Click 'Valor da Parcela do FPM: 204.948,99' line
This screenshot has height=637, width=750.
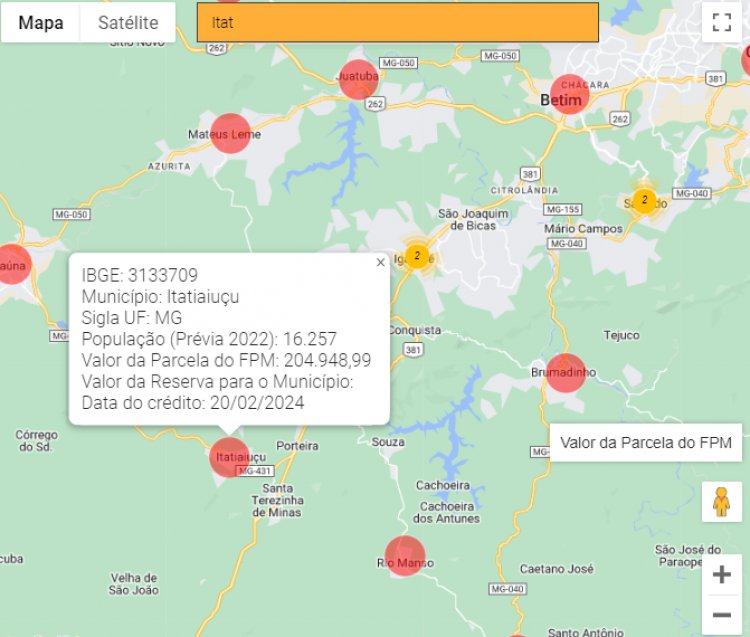[x=226, y=360]
